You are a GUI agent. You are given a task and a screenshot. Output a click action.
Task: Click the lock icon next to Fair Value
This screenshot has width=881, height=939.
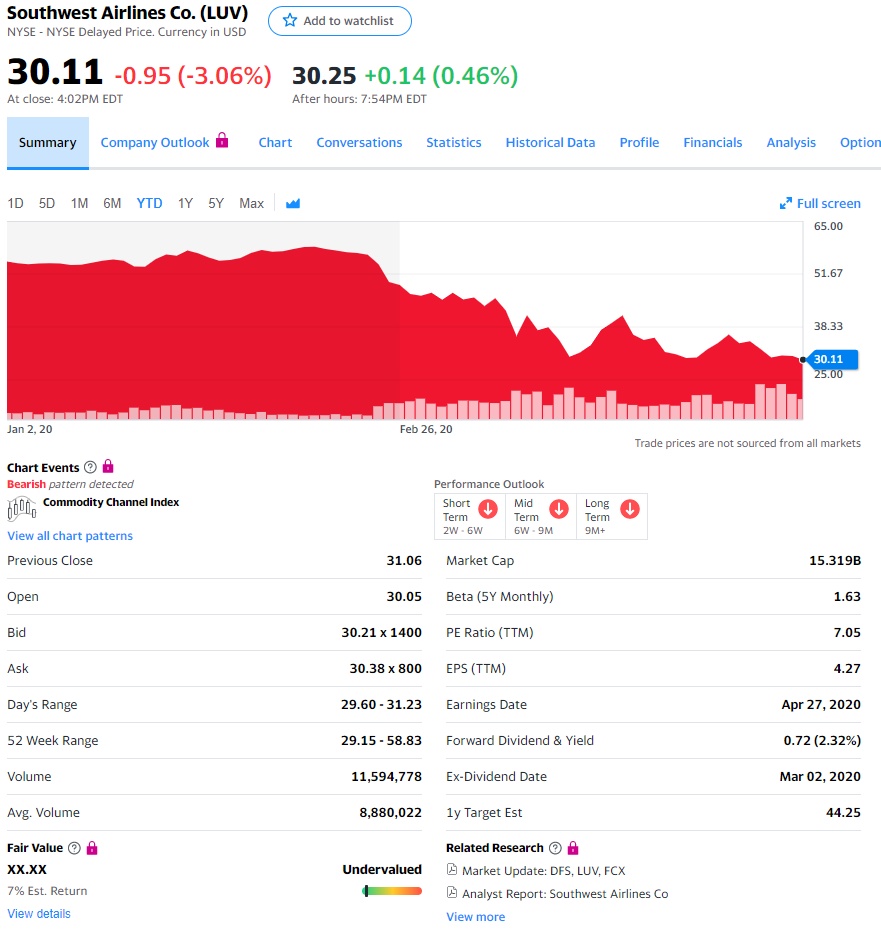(x=92, y=847)
